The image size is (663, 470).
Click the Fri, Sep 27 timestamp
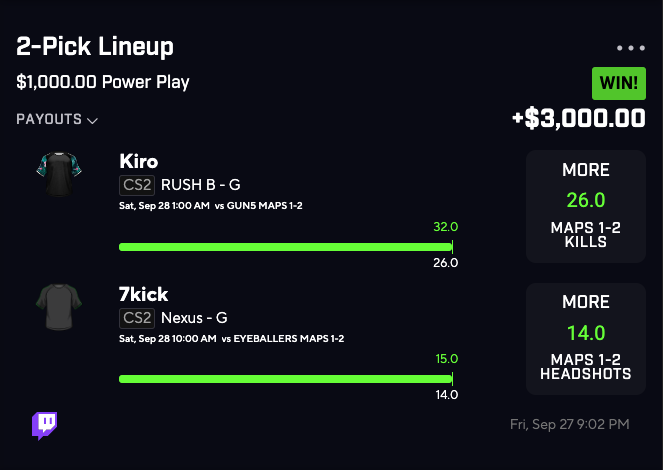tap(569, 425)
